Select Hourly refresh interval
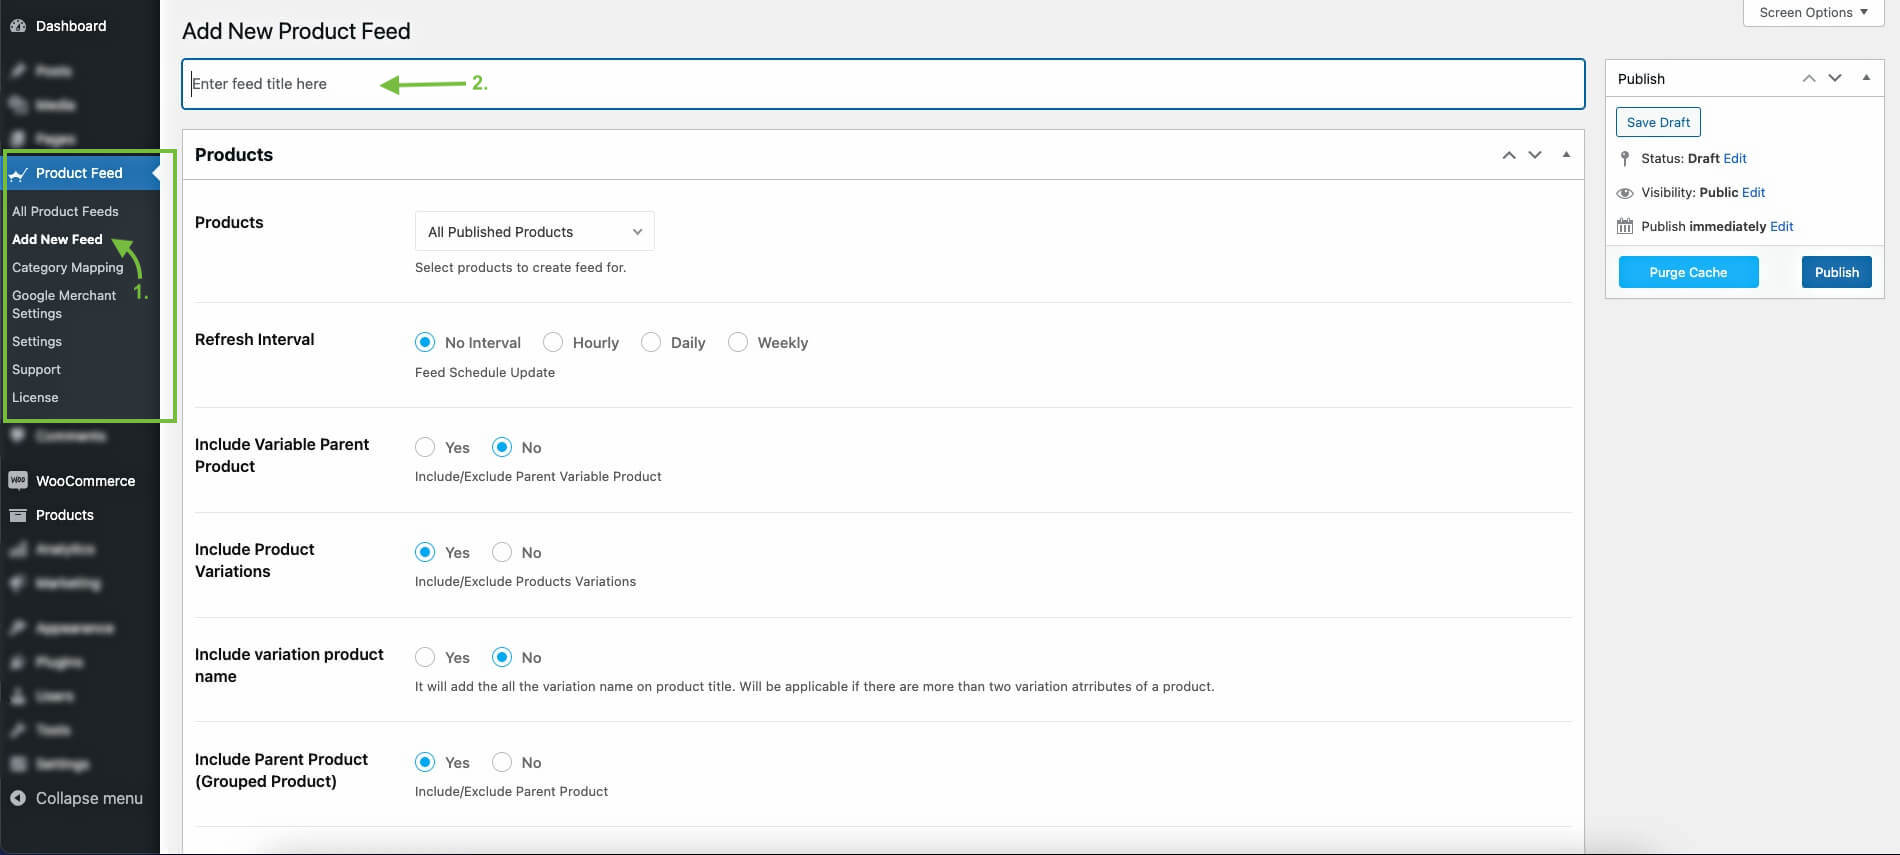The image size is (1900, 855). click(553, 343)
